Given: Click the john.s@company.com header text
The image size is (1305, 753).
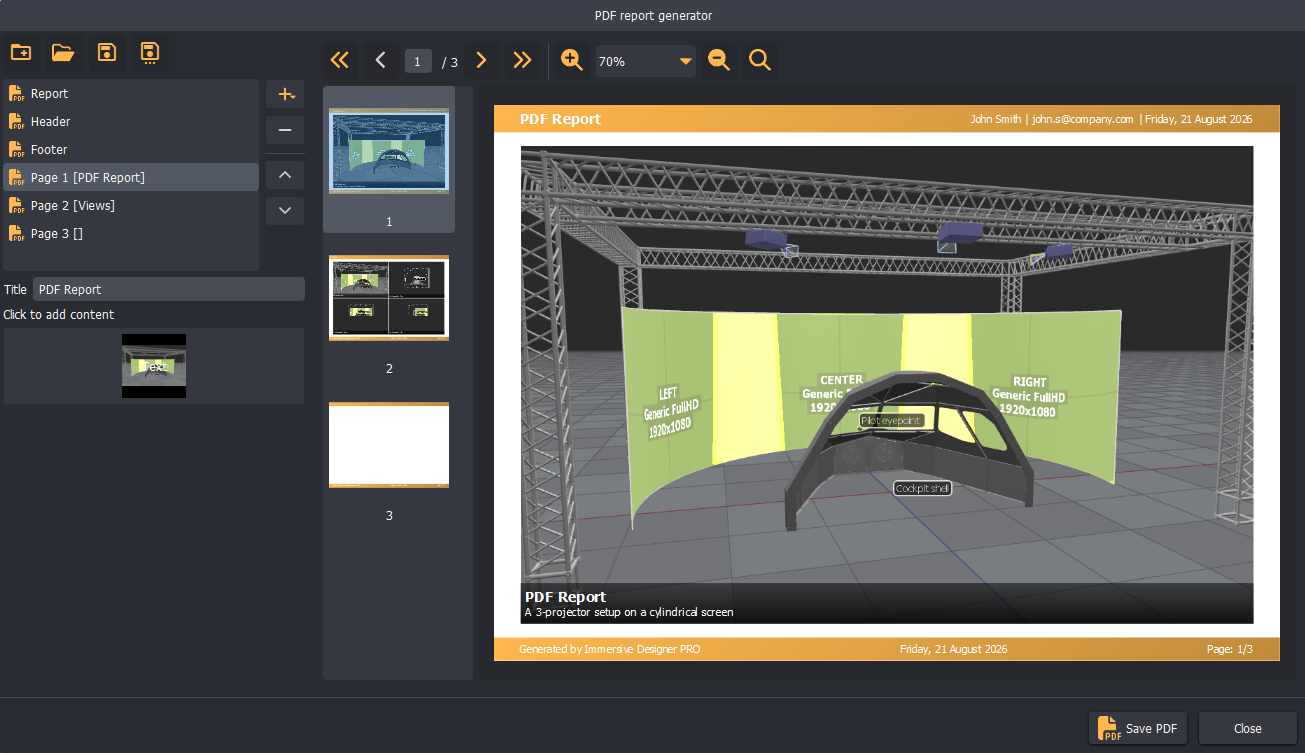Looking at the screenshot, I should 1083,119.
